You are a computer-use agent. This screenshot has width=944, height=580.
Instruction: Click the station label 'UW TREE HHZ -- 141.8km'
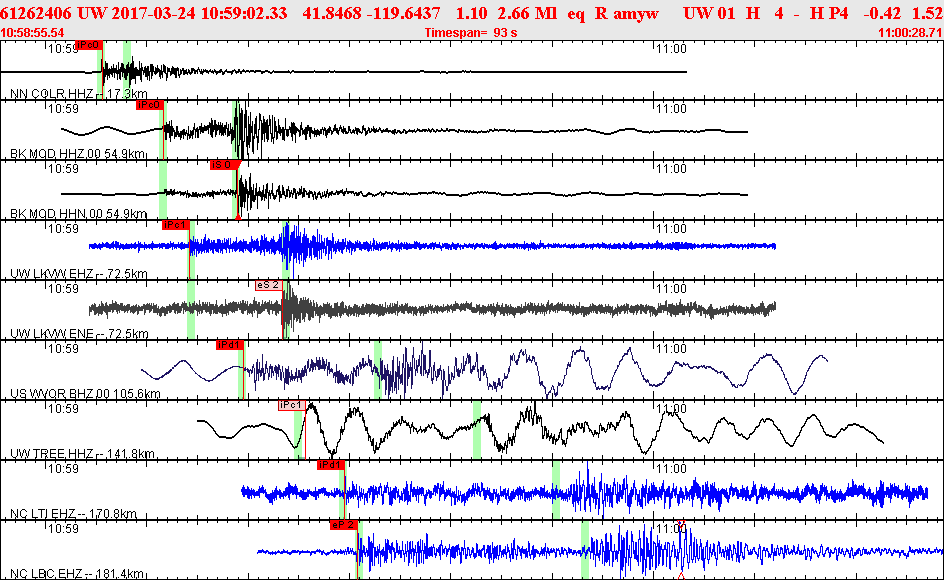82,454
